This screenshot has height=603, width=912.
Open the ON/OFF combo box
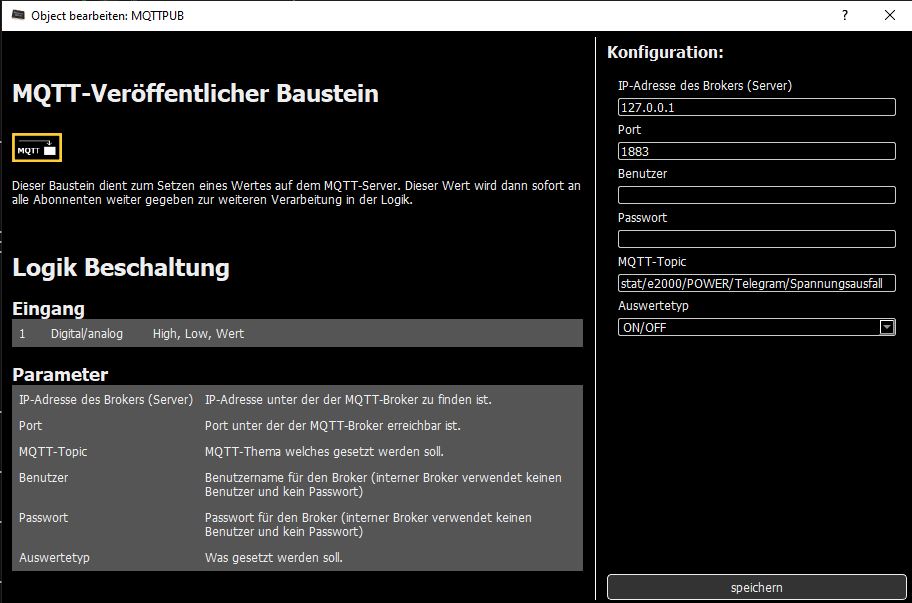coord(748,328)
